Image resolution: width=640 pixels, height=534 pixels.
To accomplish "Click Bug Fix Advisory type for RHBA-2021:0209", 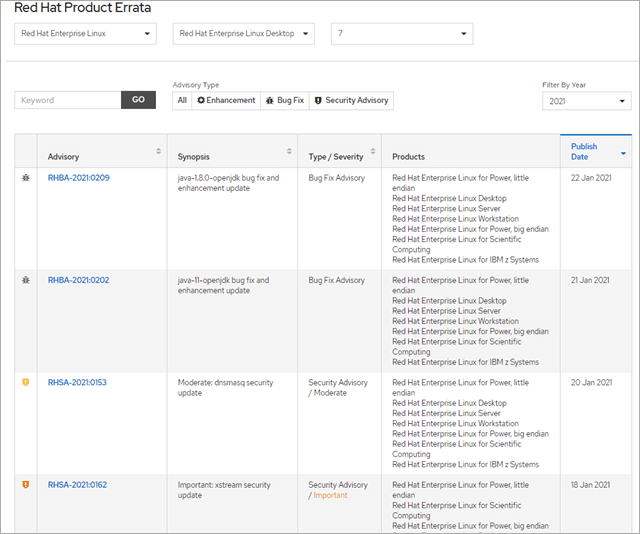I will click(x=337, y=178).
